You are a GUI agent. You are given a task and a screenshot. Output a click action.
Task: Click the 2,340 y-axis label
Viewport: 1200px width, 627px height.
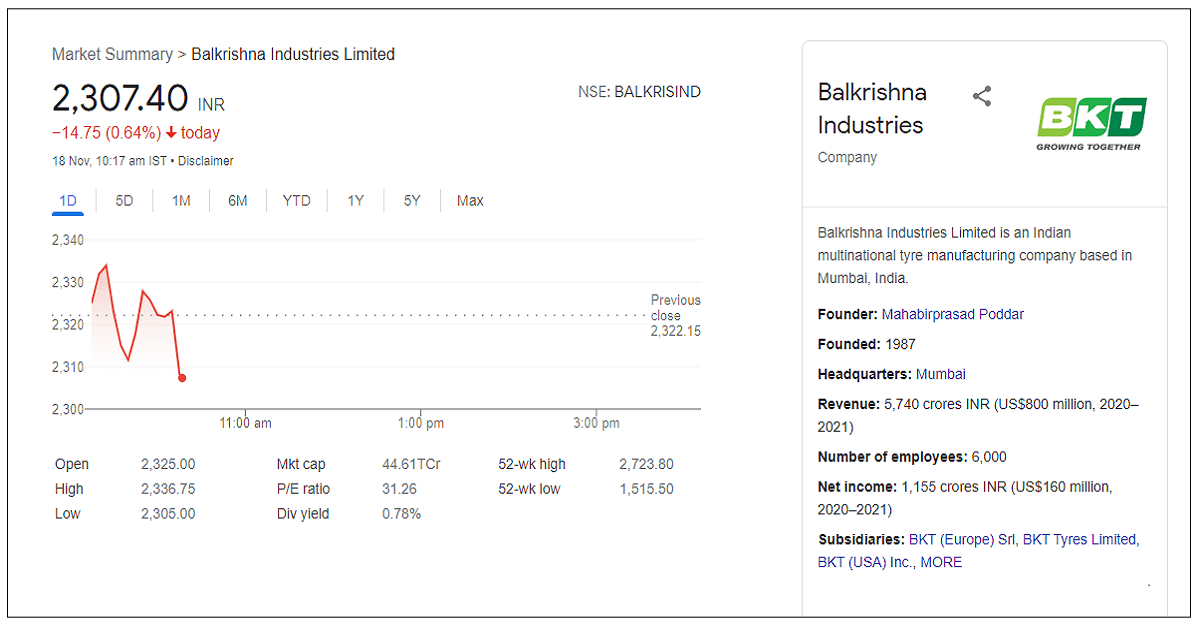pyautogui.click(x=68, y=240)
